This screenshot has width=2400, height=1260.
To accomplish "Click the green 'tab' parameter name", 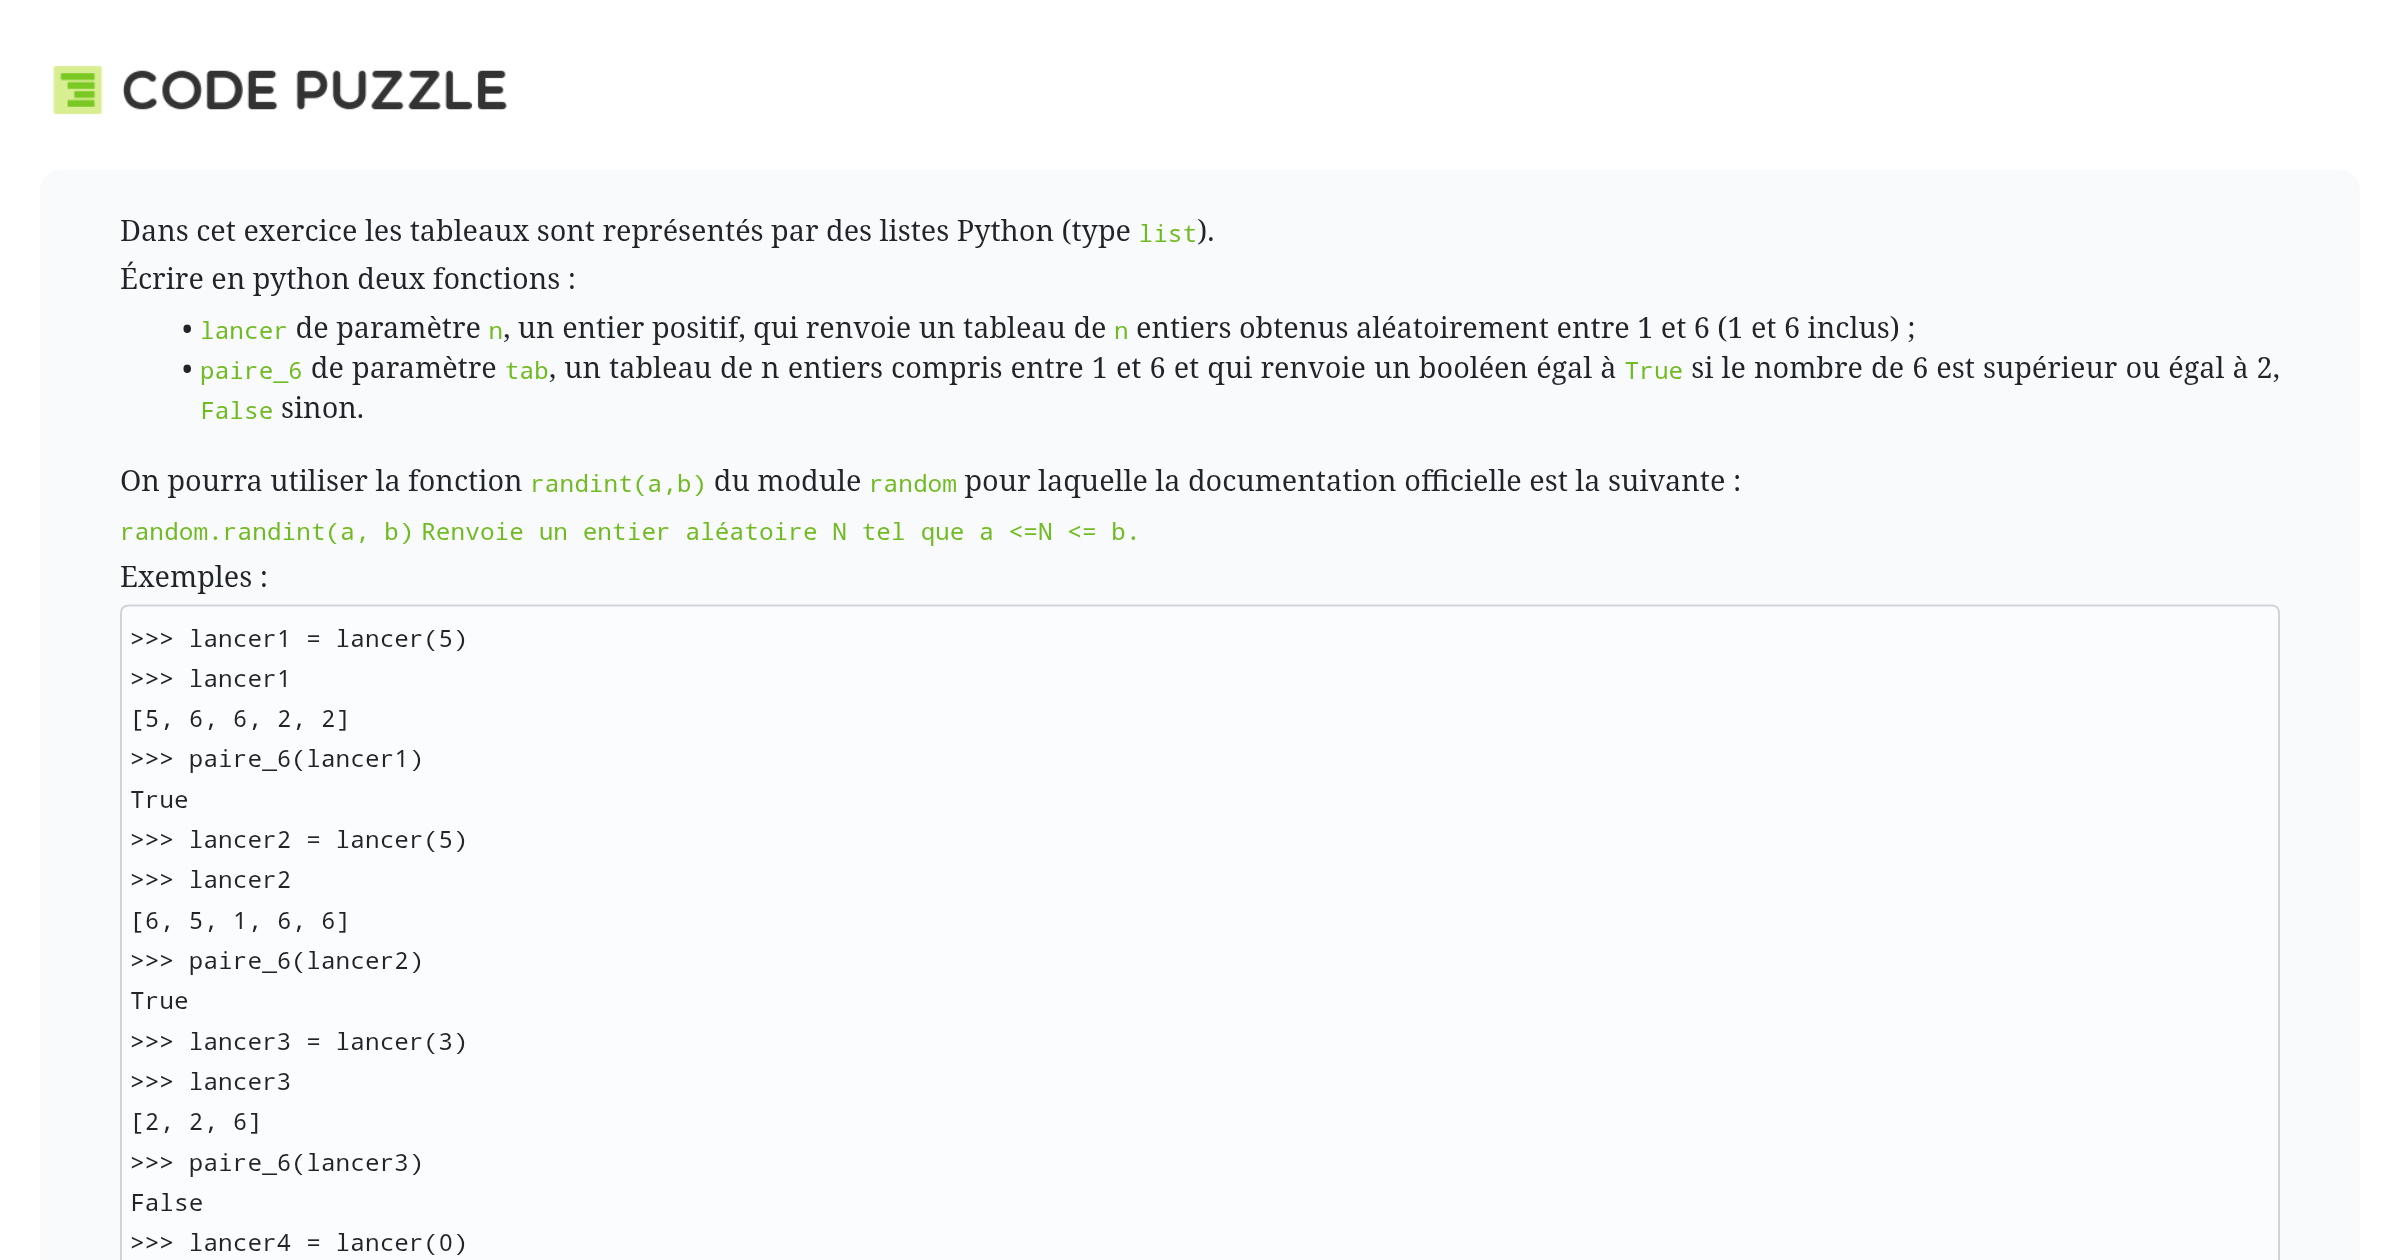I will (x=526, y=370).
